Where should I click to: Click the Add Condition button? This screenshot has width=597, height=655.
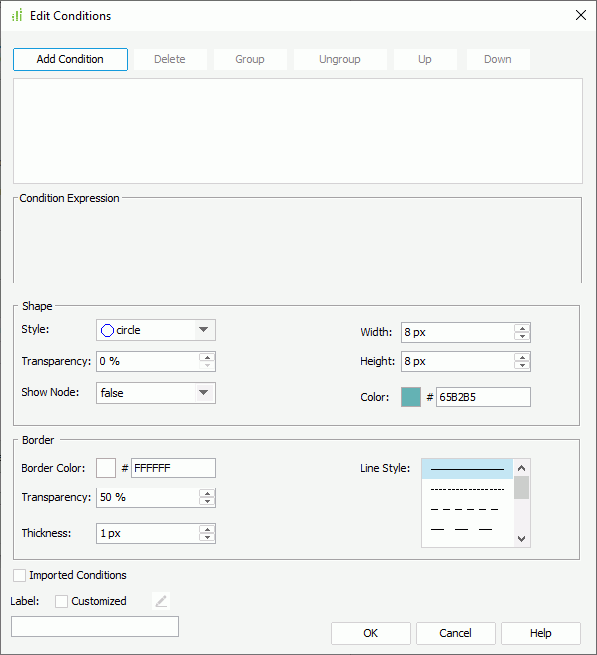70,59
